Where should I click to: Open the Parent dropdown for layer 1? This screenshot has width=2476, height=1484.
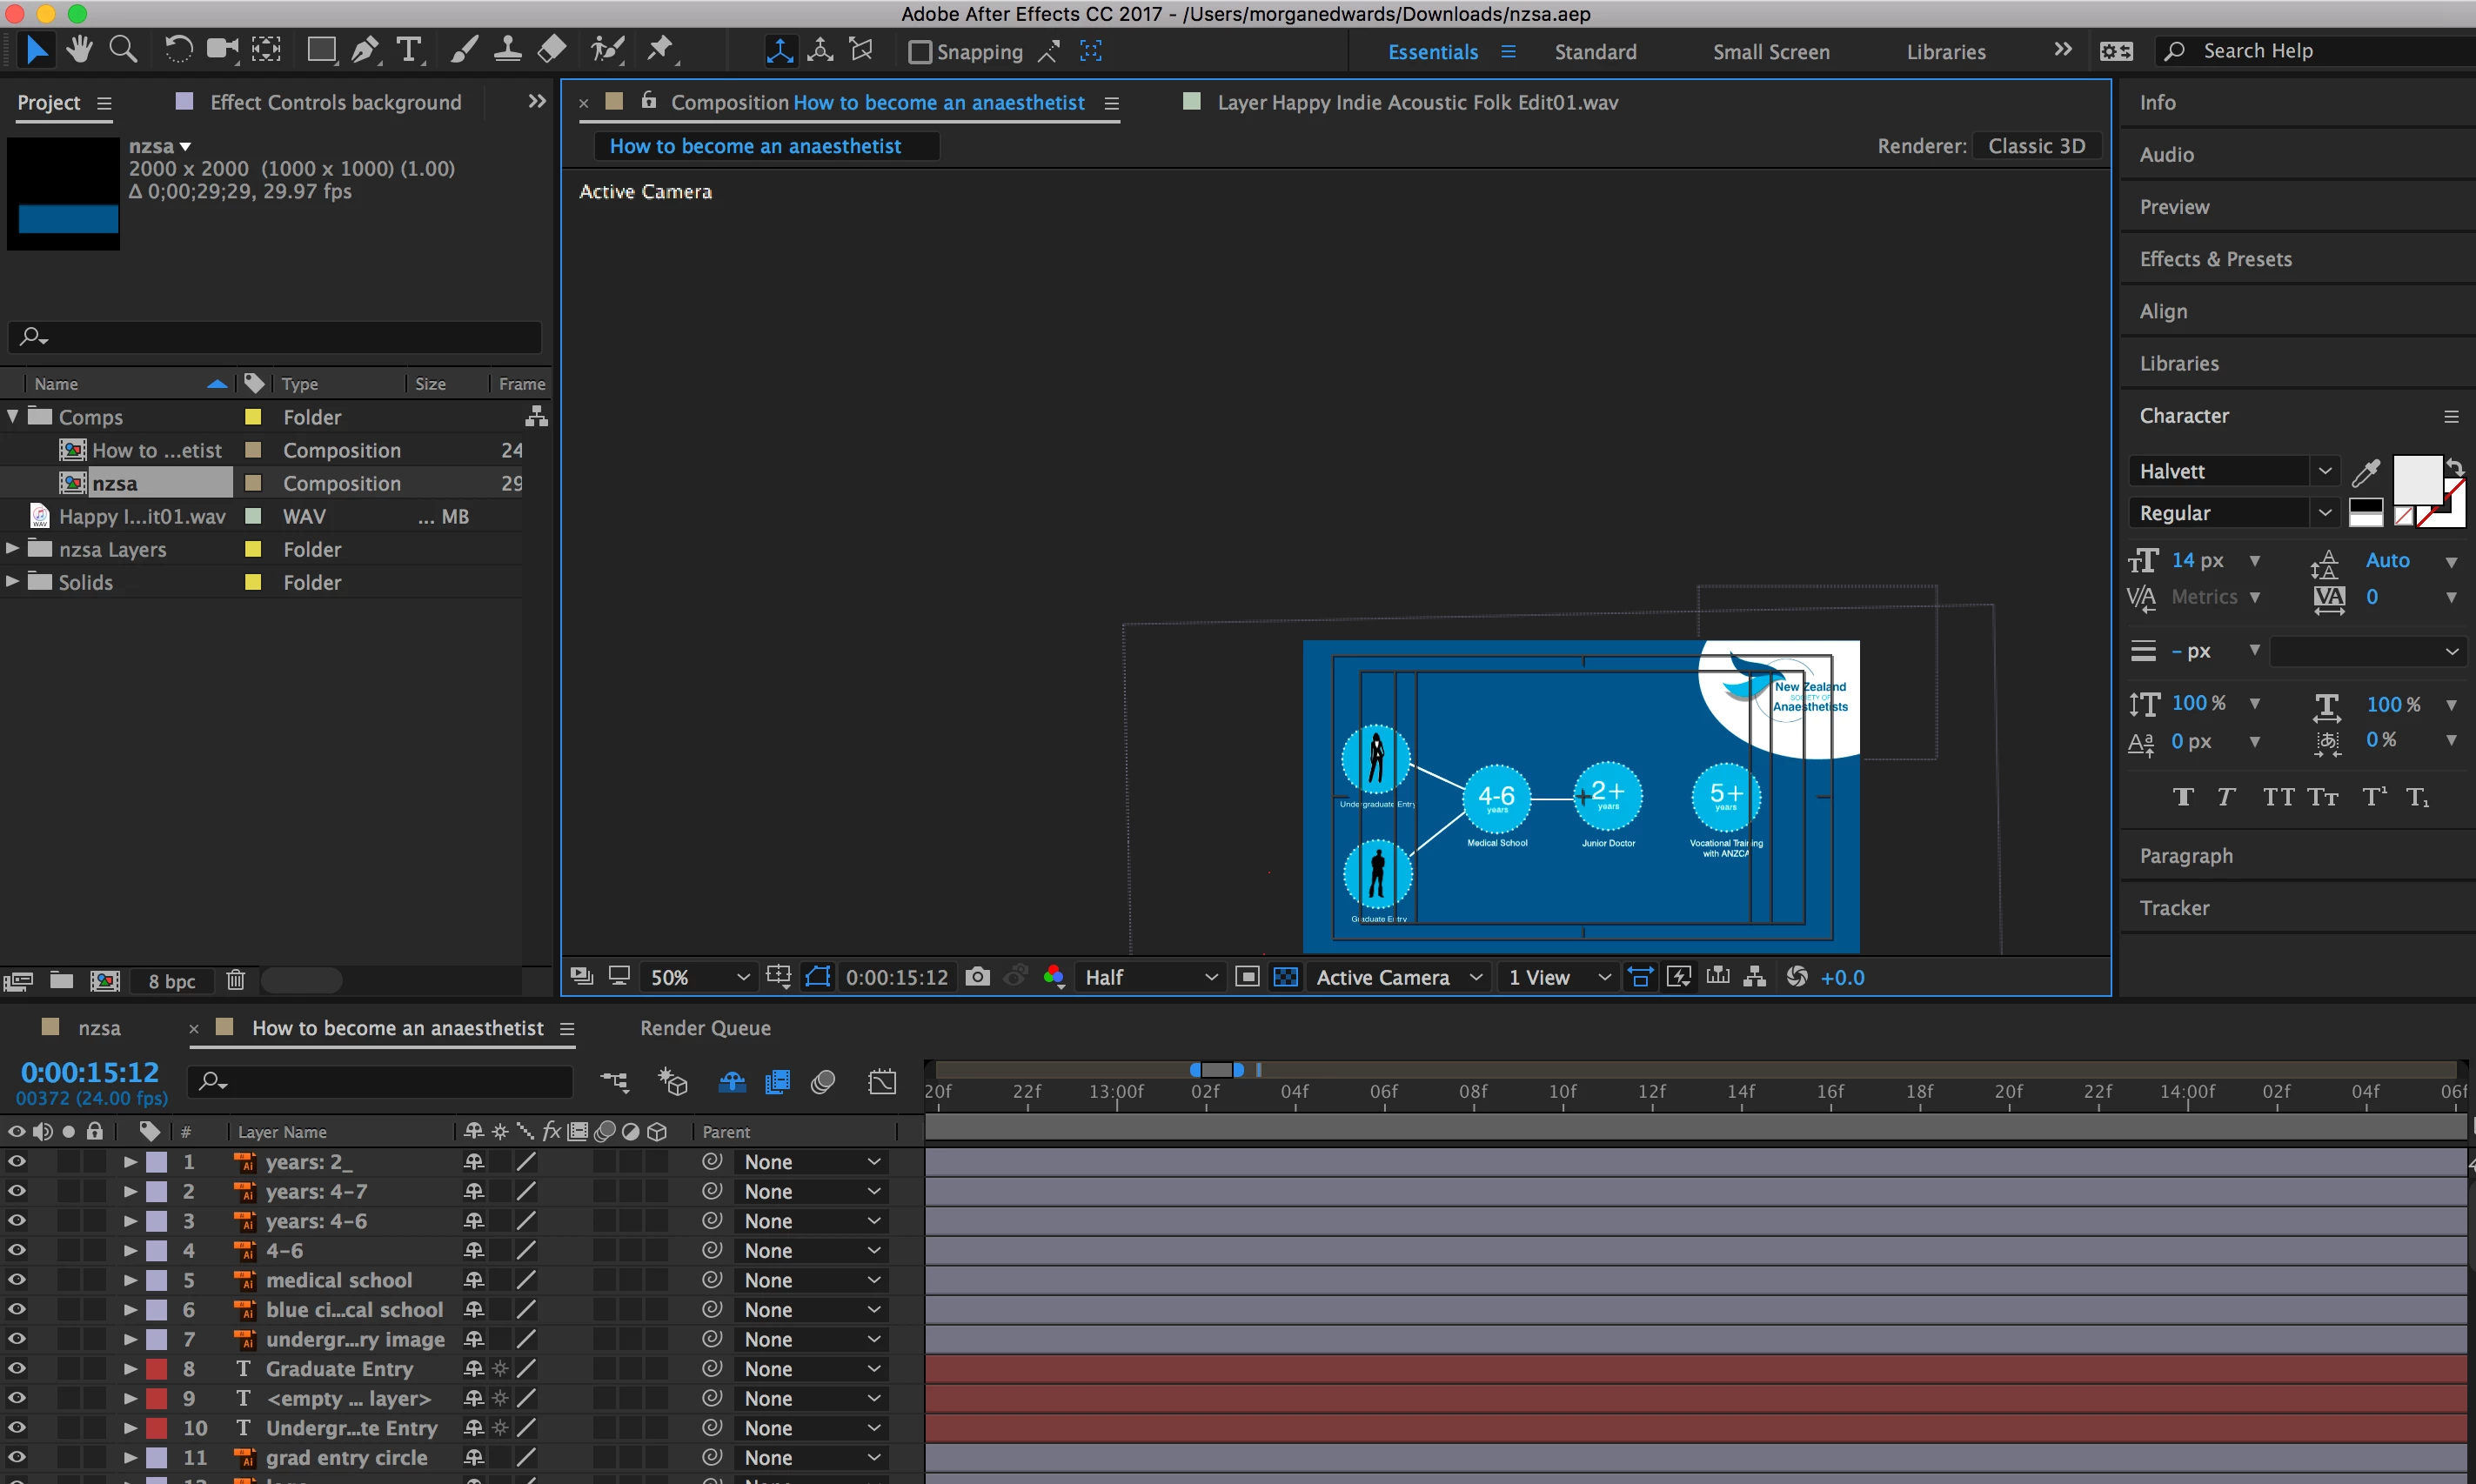(x=811, y=1162)
